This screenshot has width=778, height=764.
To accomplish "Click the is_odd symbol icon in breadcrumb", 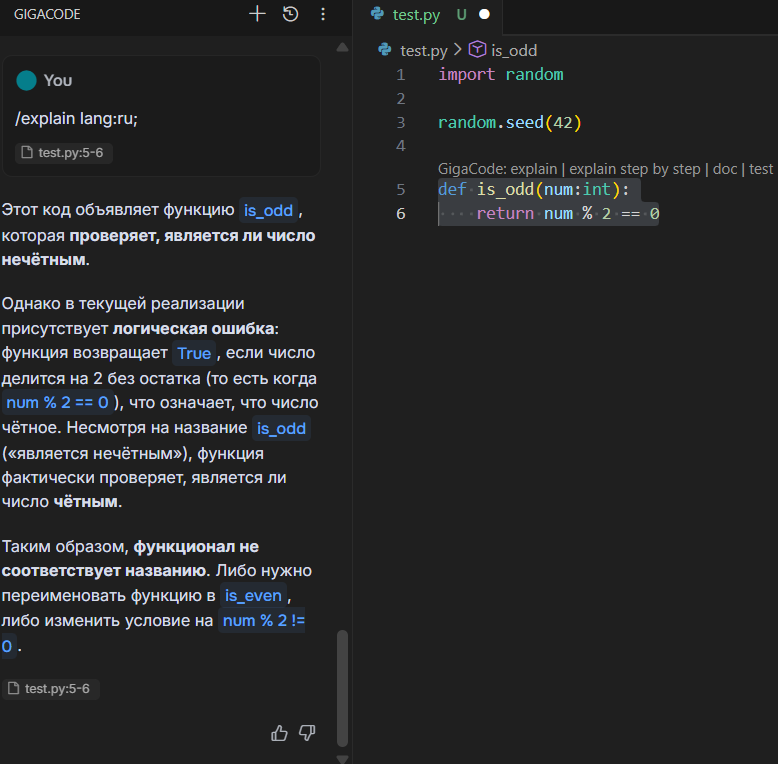I will (477, 50).
